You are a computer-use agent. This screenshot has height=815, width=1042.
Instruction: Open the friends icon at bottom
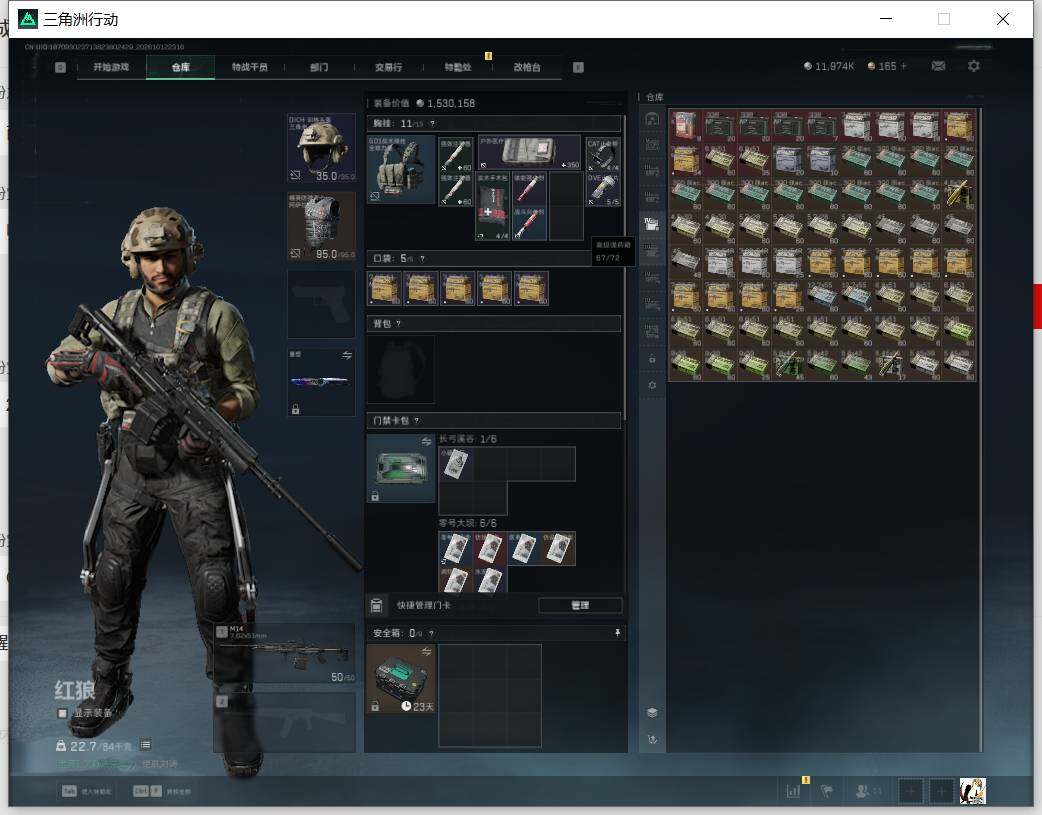click(863, 791)
